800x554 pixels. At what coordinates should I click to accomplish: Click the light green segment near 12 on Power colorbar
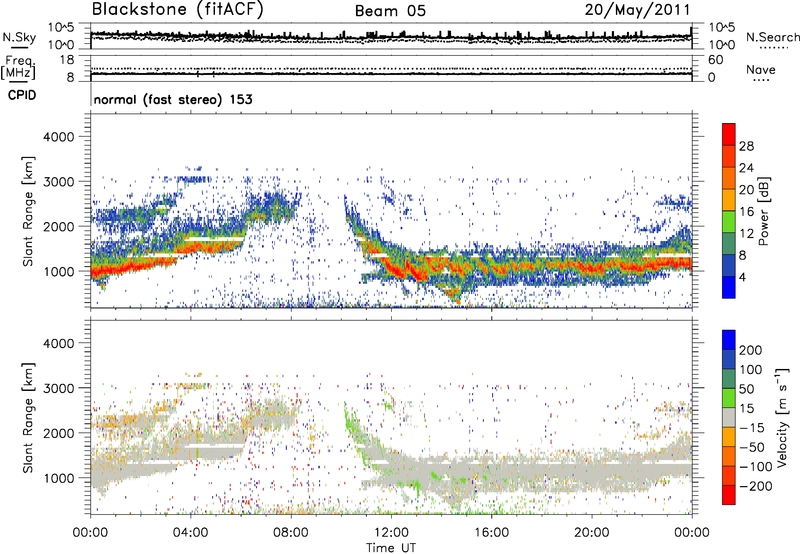(729, 221)
